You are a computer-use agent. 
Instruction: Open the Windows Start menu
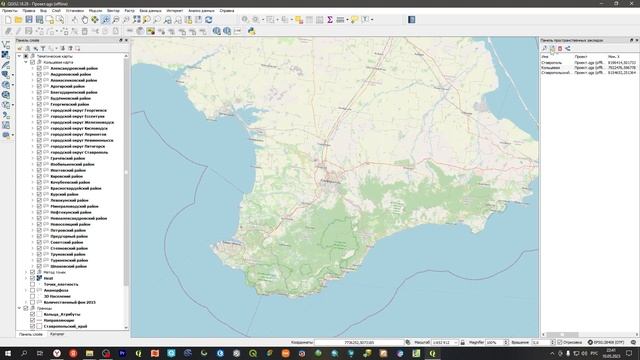(x=7, y=353)
